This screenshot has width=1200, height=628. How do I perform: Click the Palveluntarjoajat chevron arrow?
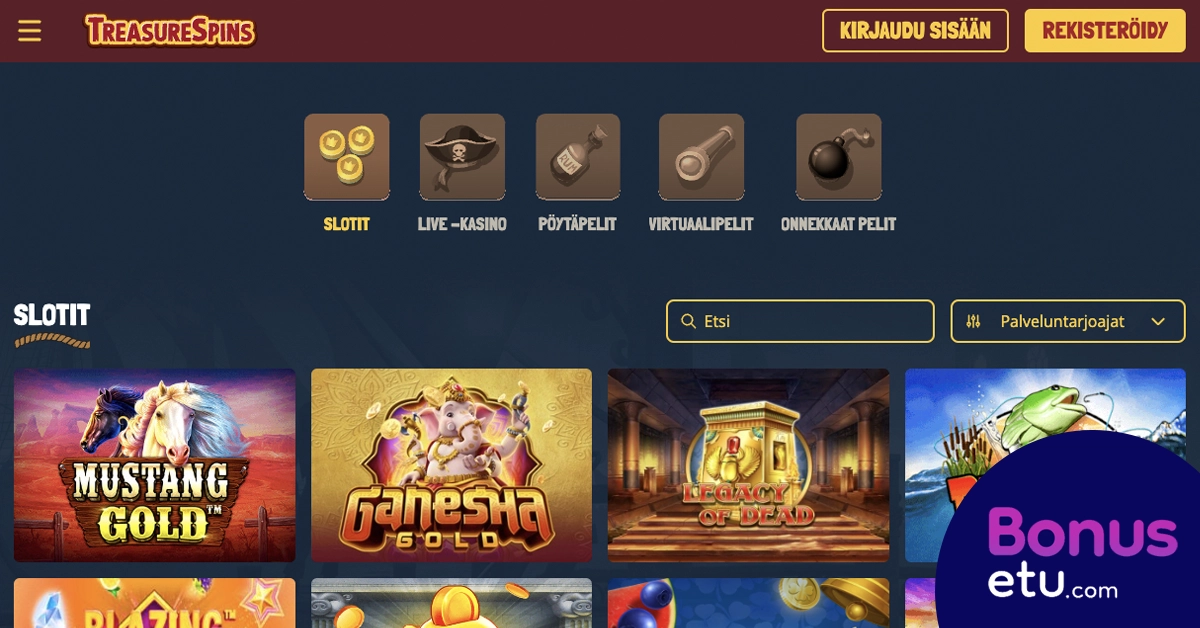1158,321
